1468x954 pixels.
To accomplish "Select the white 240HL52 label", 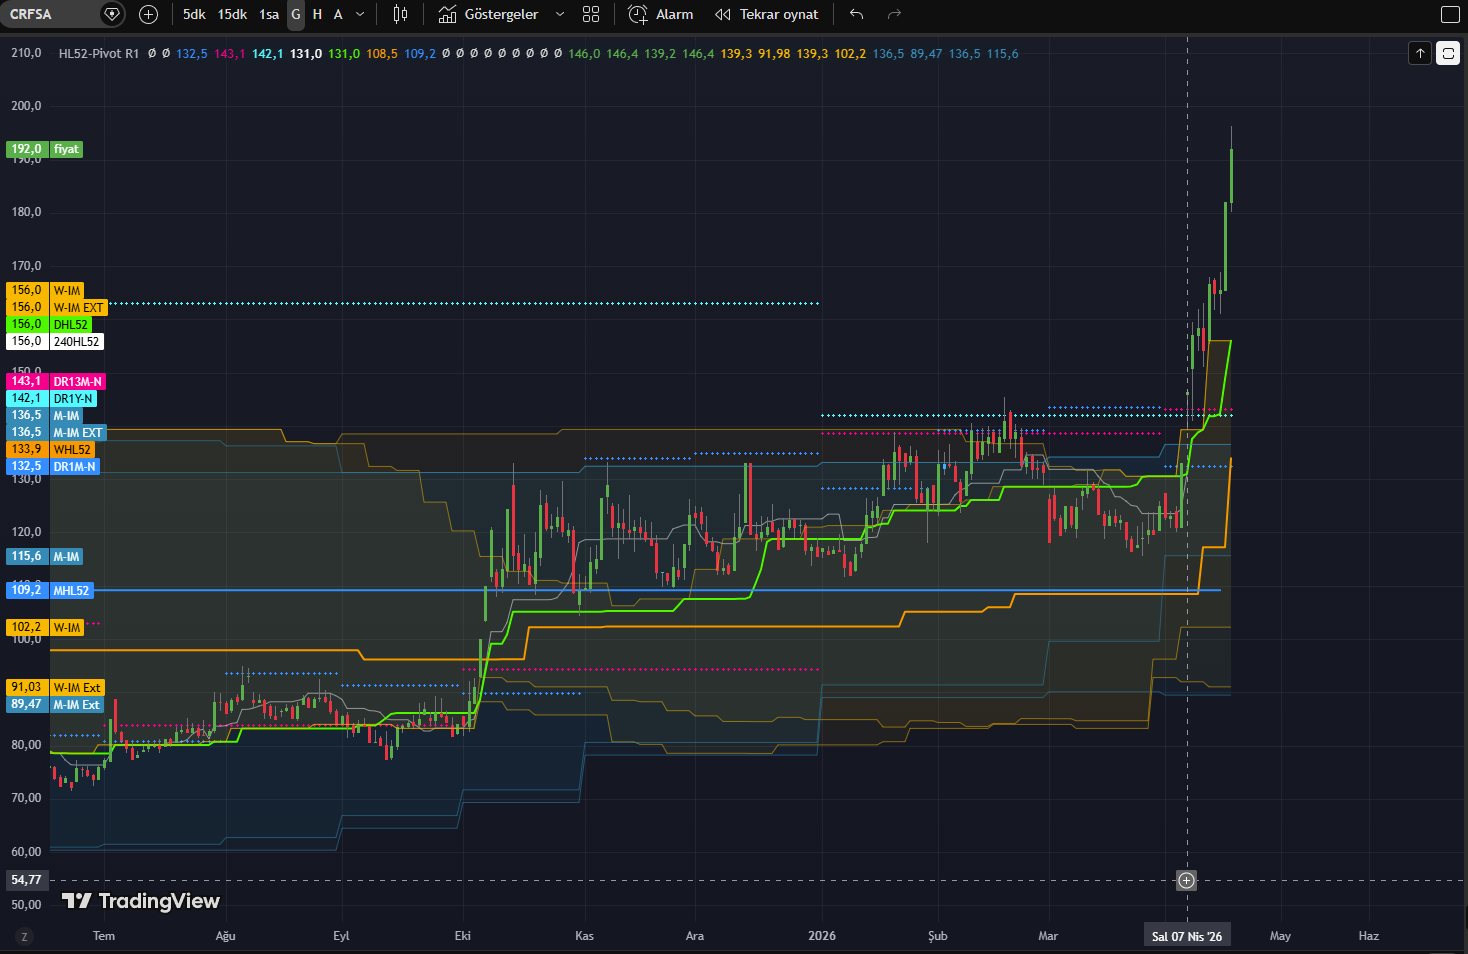I will [x=55, y=341].
